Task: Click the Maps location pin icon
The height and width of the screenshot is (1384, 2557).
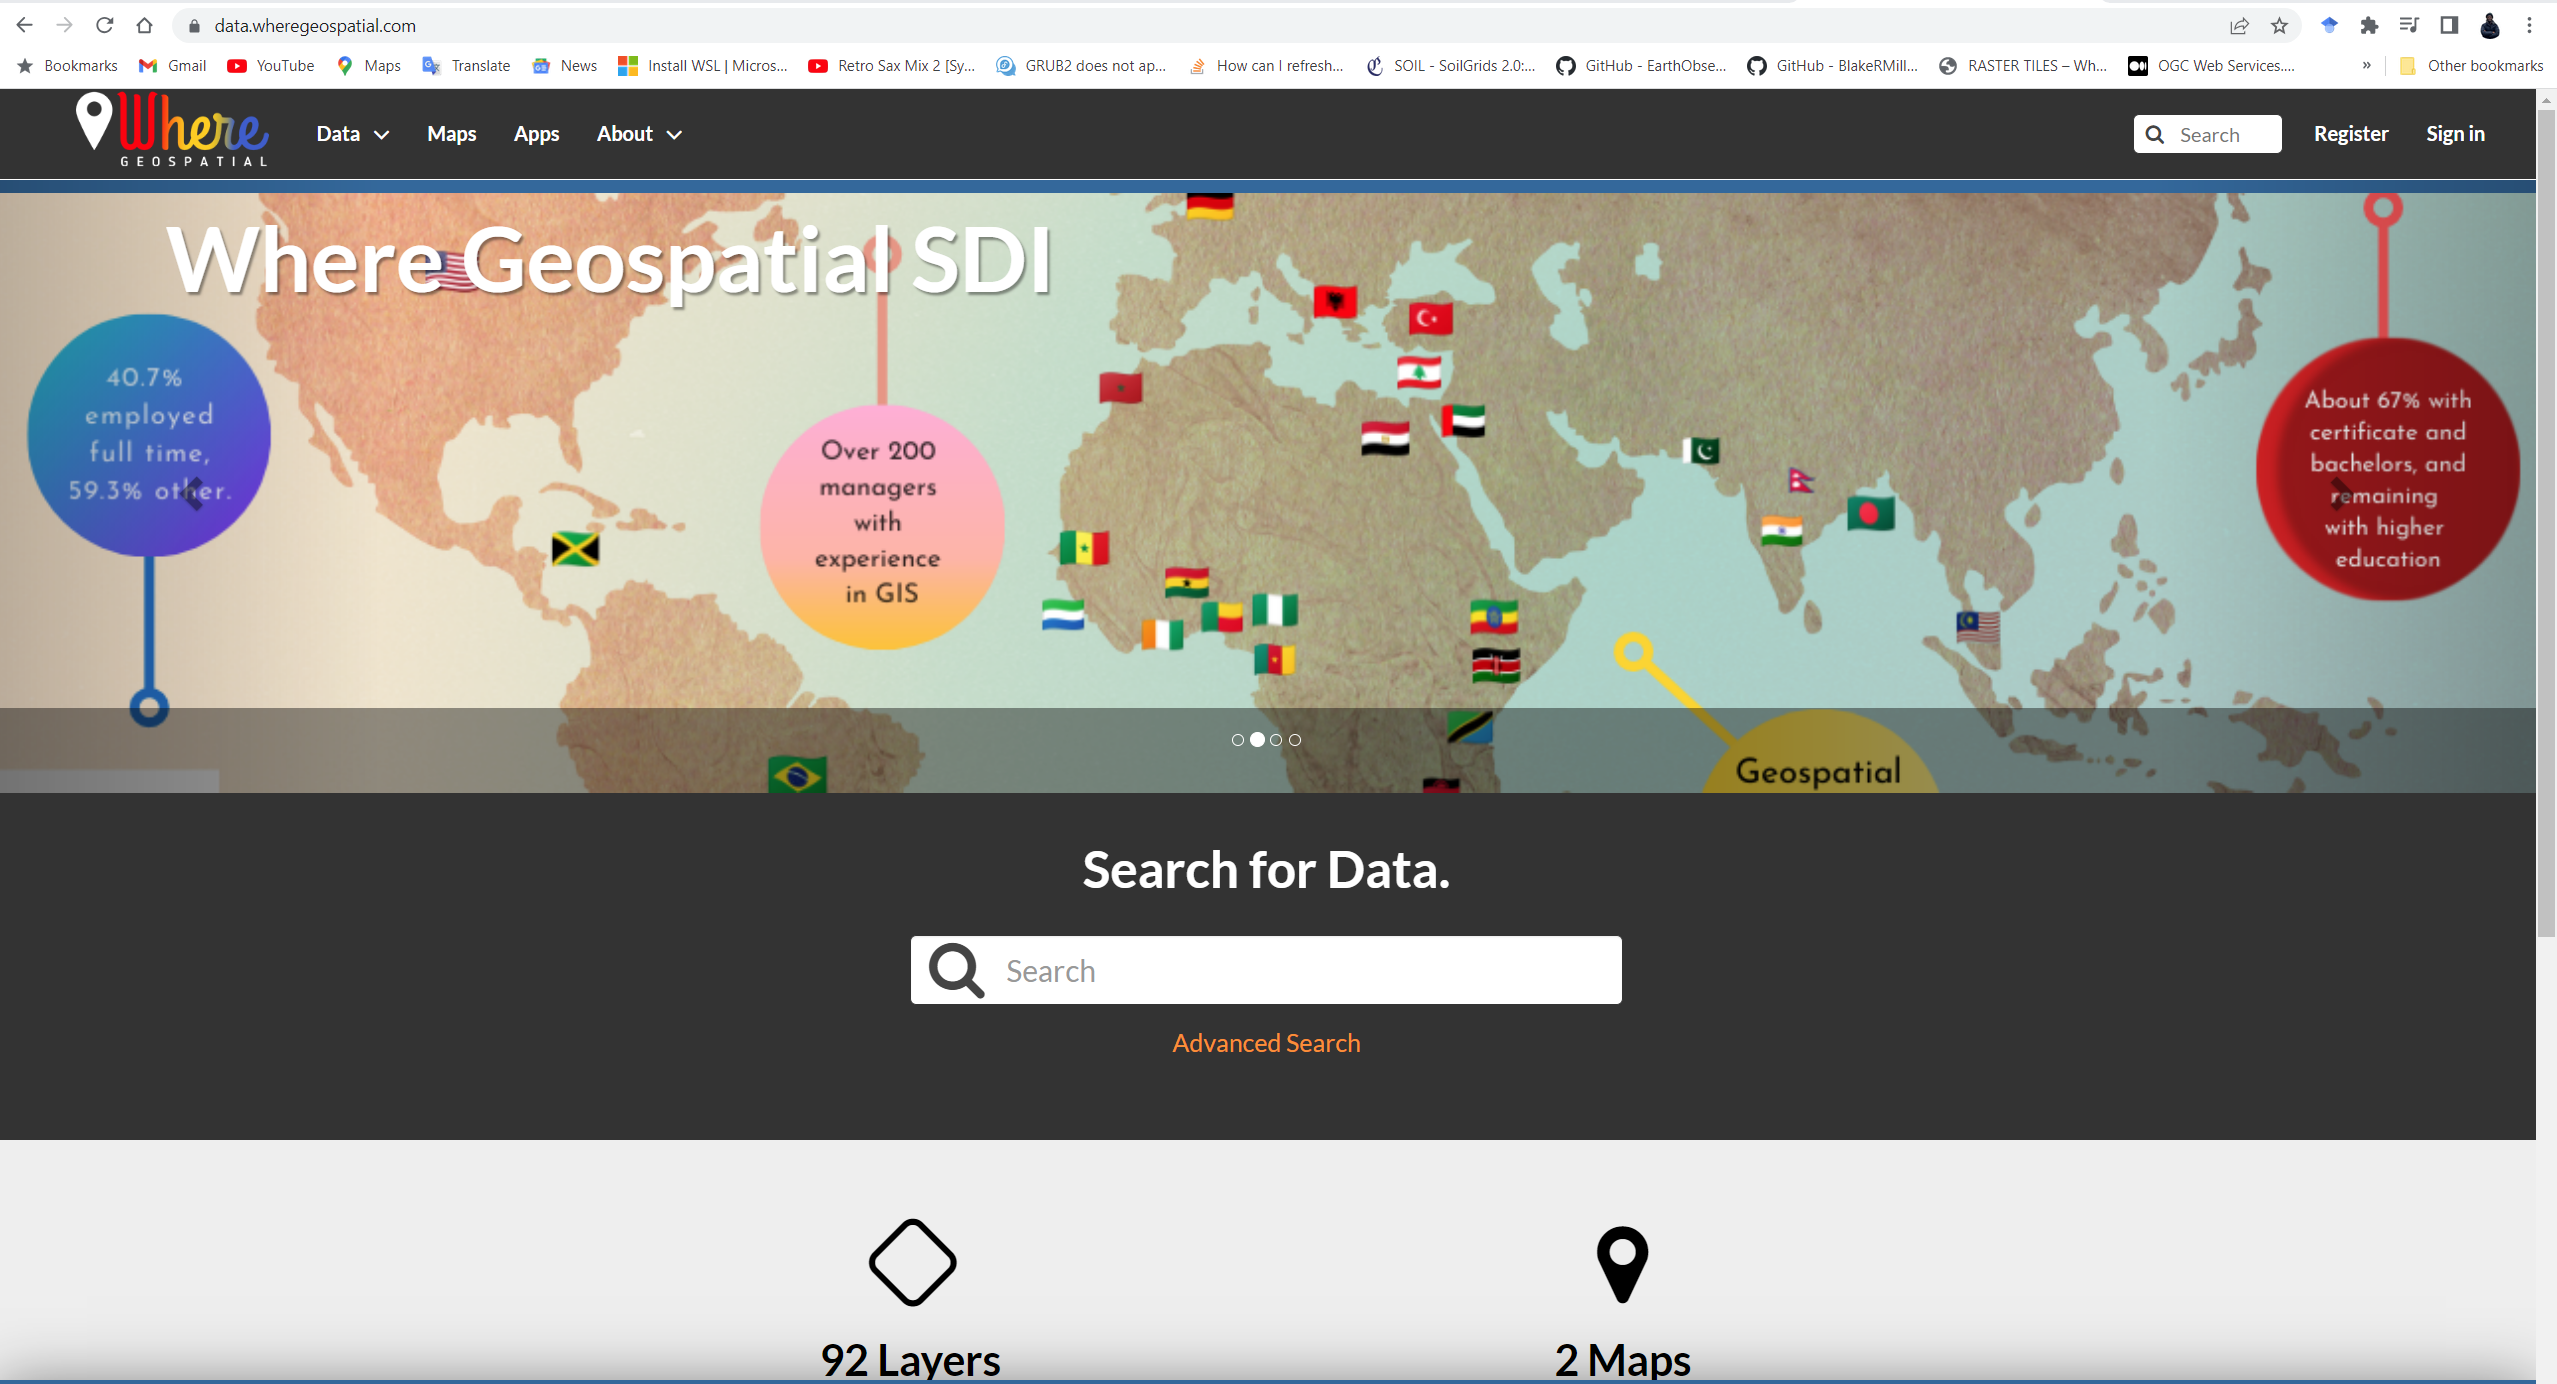Action: (1622, 1263)
